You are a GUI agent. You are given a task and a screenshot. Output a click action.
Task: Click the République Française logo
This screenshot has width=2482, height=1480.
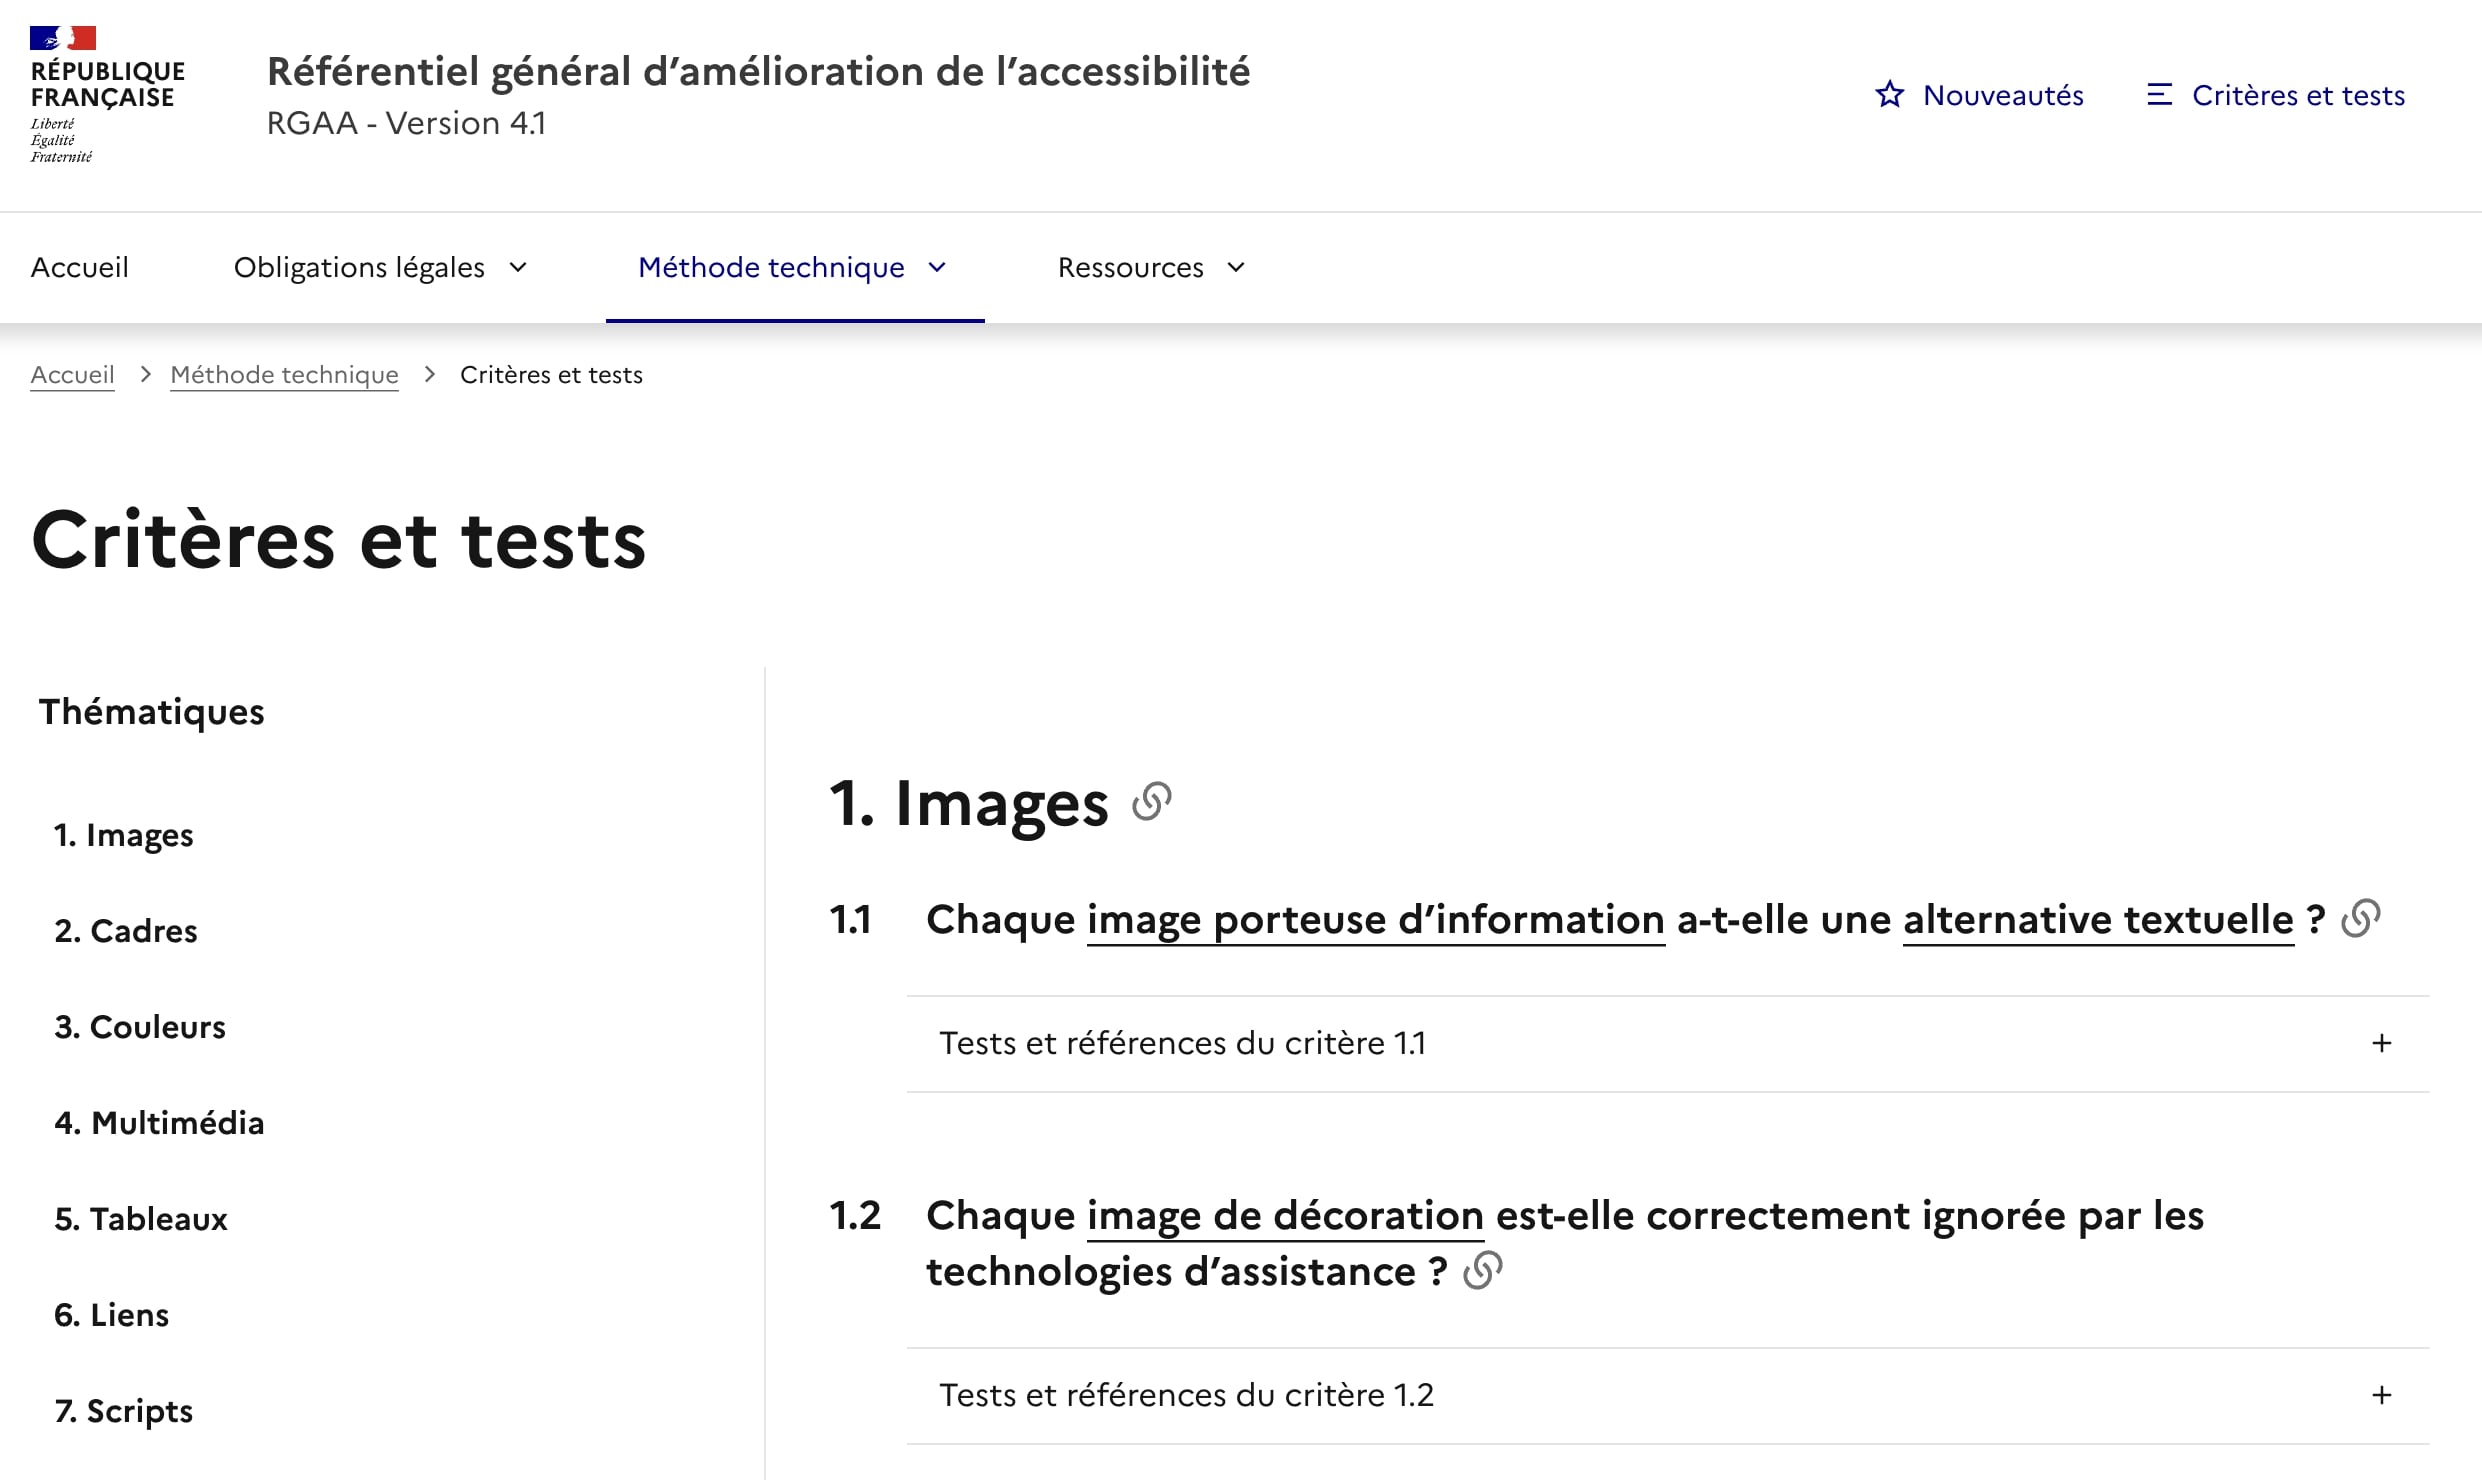pos(107,90)
